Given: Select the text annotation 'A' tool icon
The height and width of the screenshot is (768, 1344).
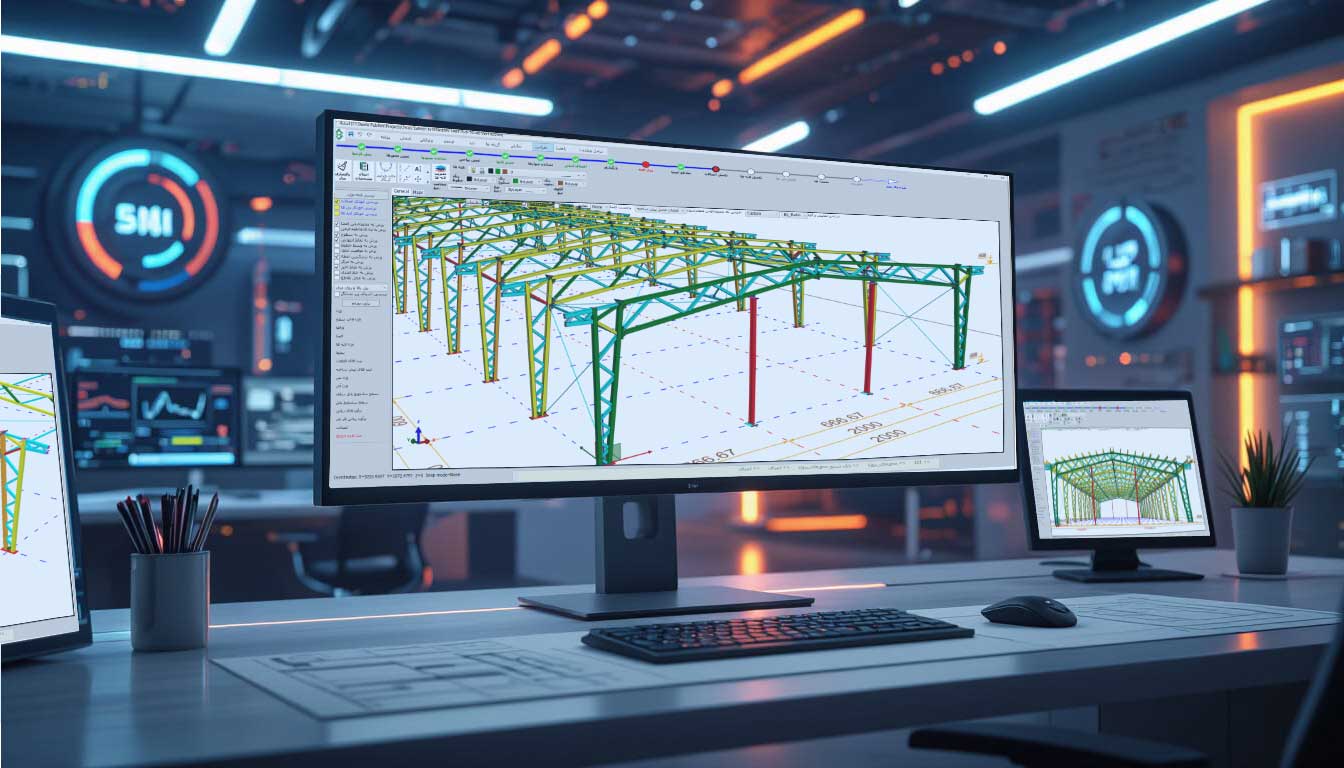Looking at the screenshot, I should pos(416,169).
